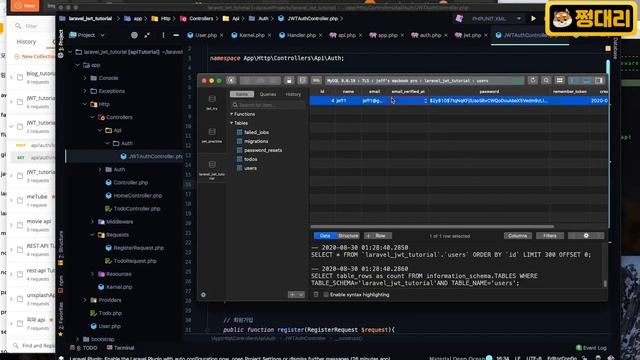Viewport: 640px width, 360px height.
Task: Click the Columns button
Action: click(518, 236)
